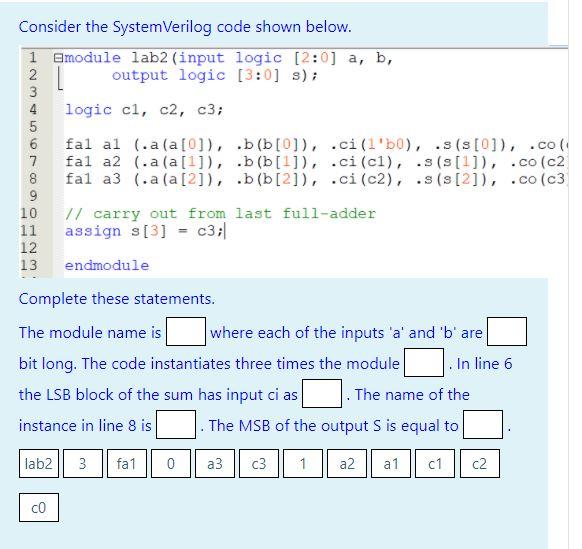Viewport: 582px width, 549px height.
Task: Select the blank after 'instance in line 8 is'
Action: (x=176, y=424)
